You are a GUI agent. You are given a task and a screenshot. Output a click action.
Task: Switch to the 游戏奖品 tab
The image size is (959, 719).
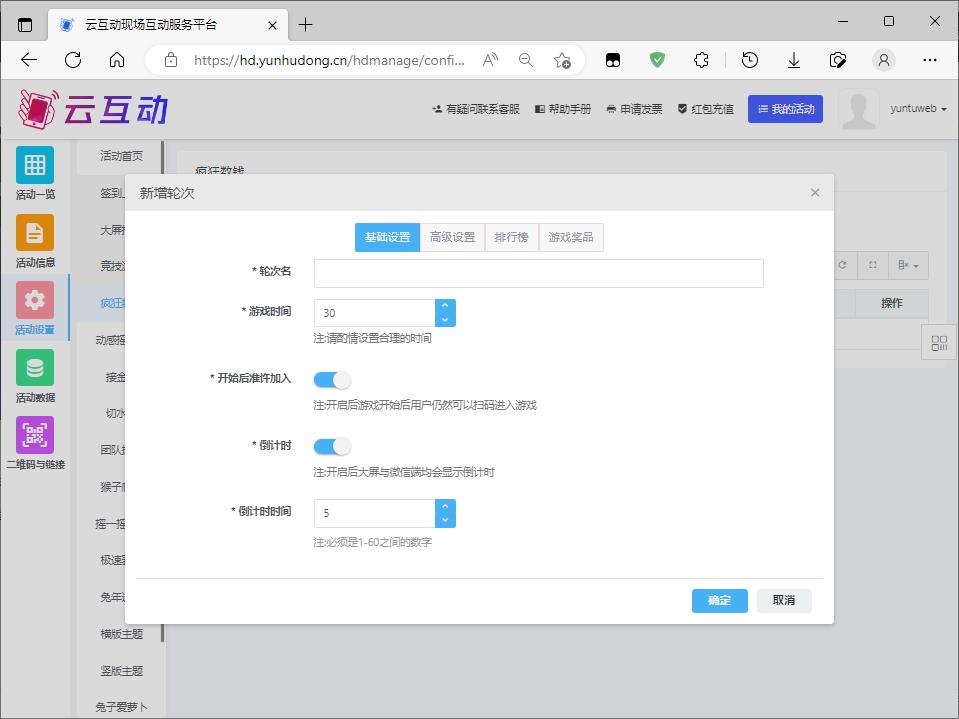[x=571, y=237]
